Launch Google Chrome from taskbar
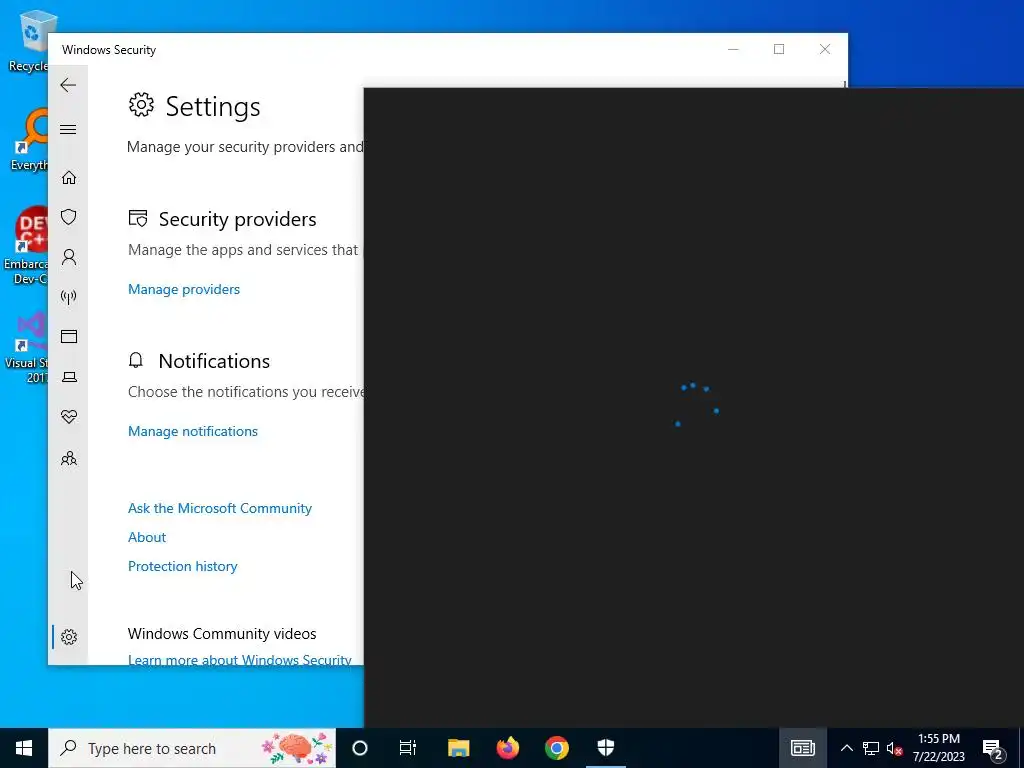 click(x=556, y=748)
